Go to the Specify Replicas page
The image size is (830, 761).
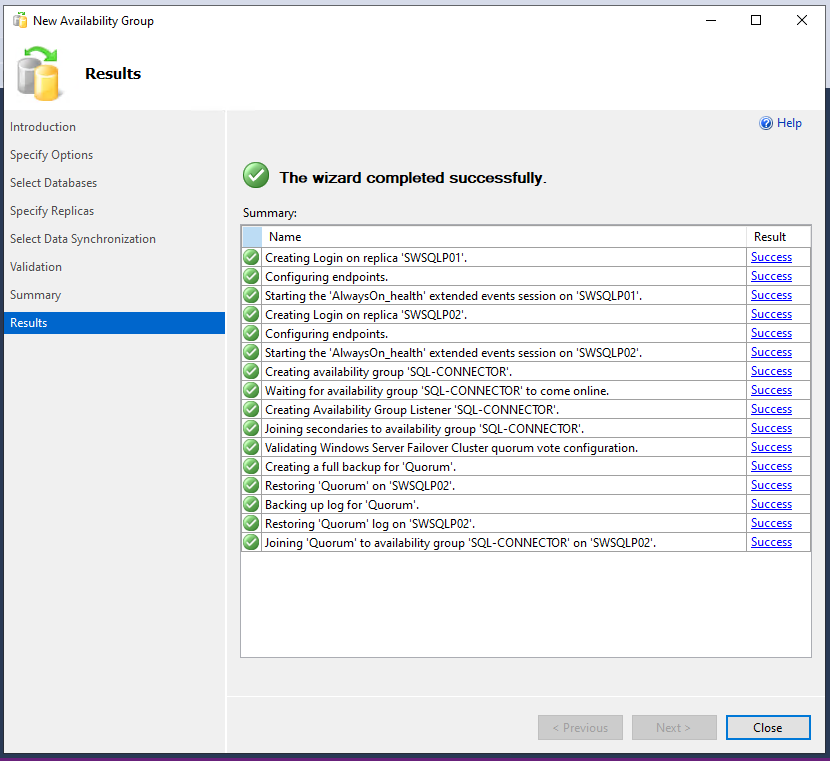52,211
